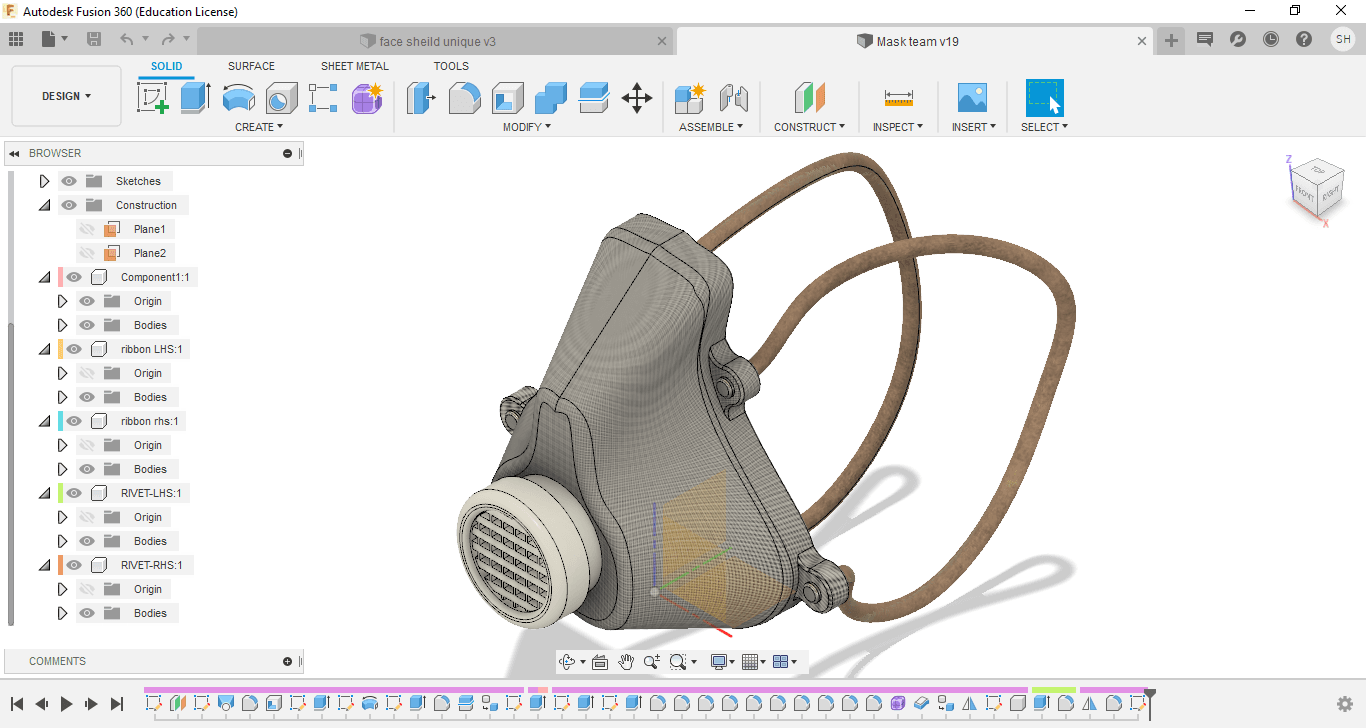Select the Press Pull tool
The height and width of the screenshot is (728, 1366).
422,98
